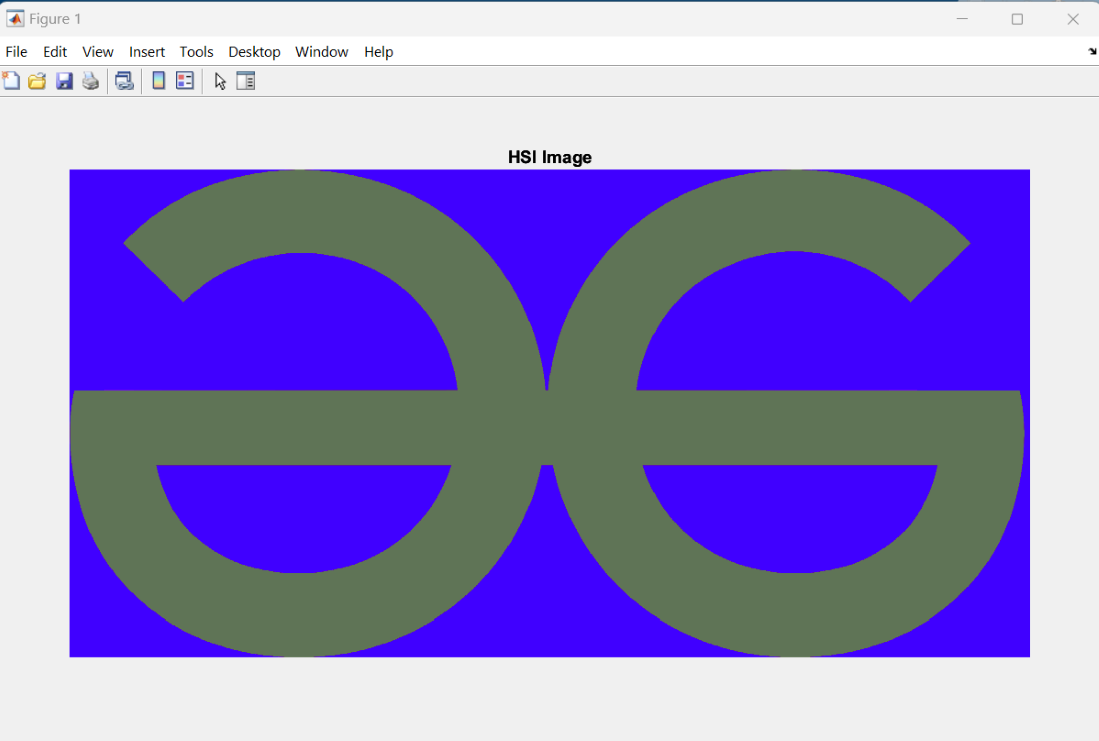Click the MATLAB logo in title bar
The height and width of the screenshot is (741, 1099).
[15, 19]
